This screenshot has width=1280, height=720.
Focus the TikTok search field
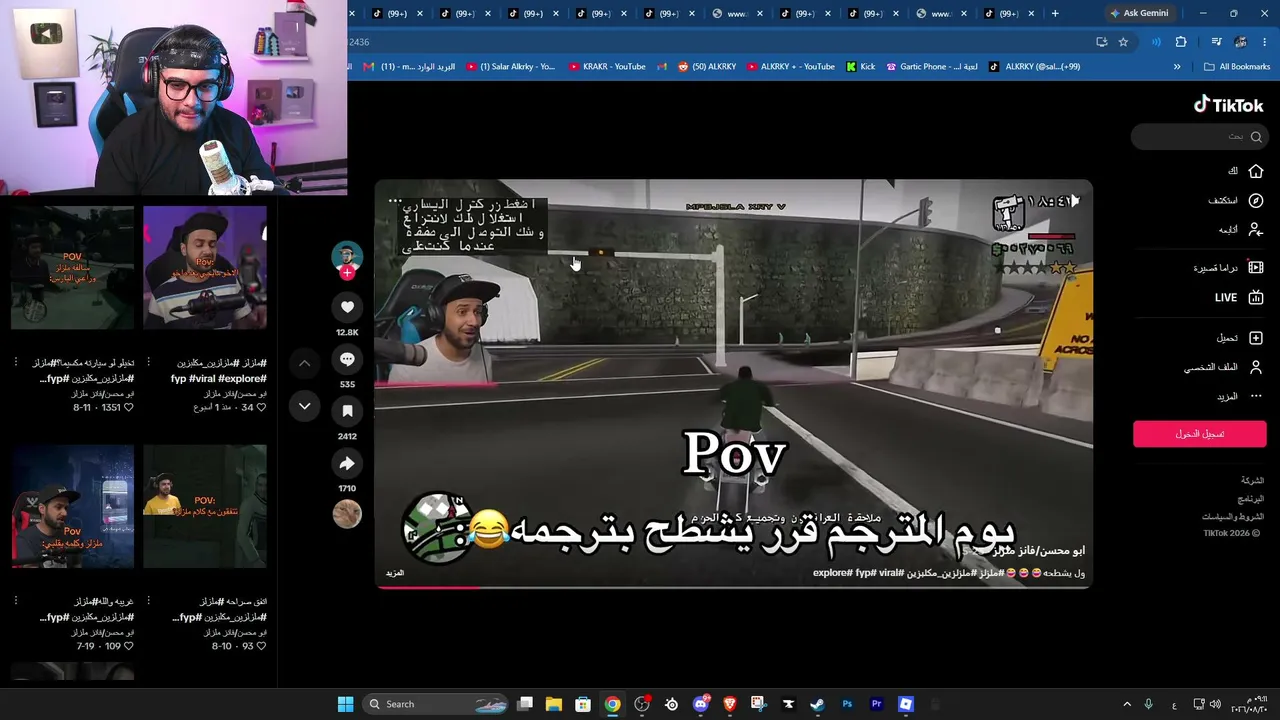click(x=1199, y=136)
